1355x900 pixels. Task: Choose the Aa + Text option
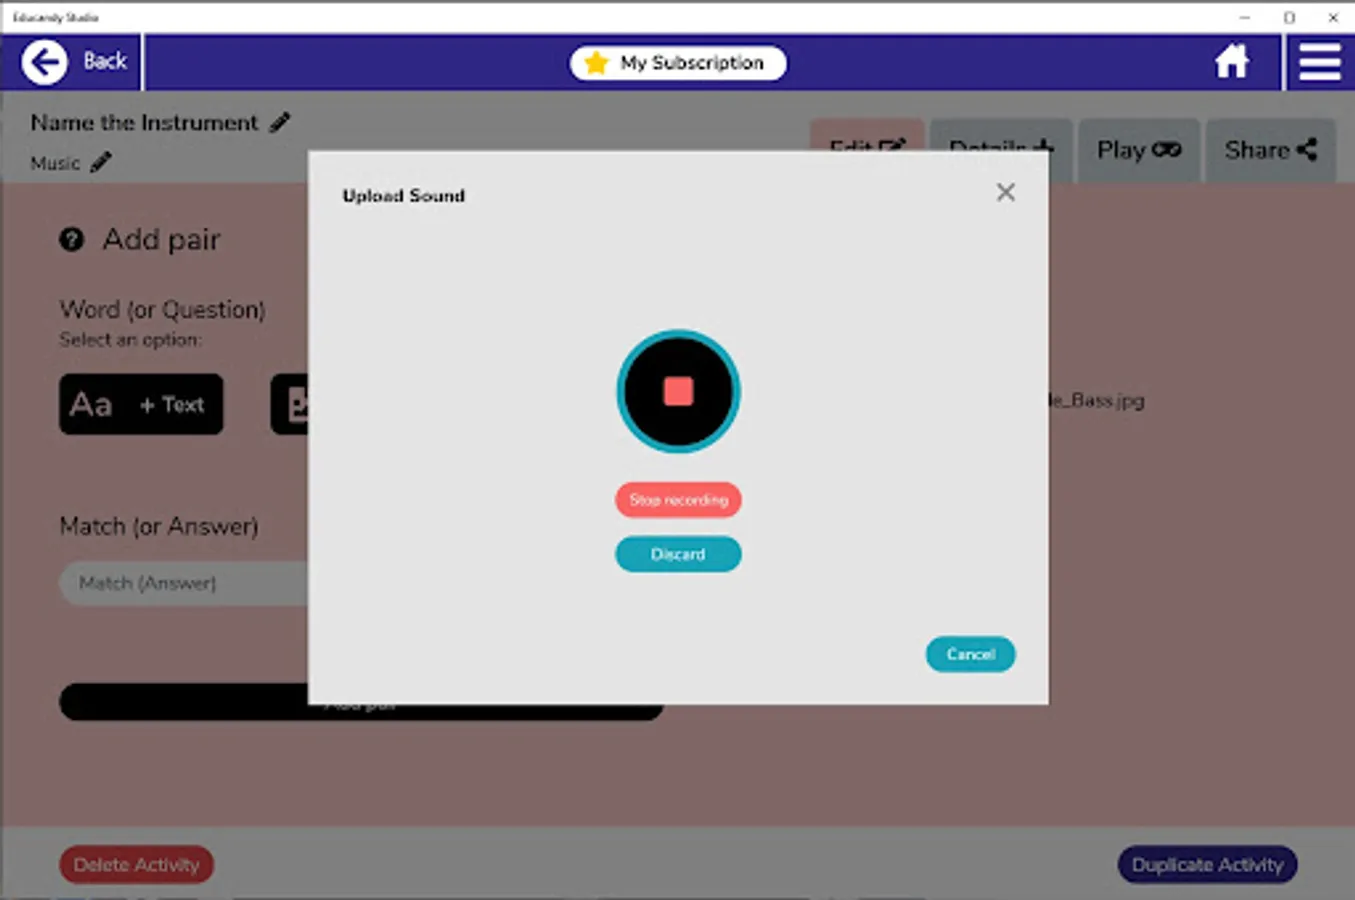141,404
